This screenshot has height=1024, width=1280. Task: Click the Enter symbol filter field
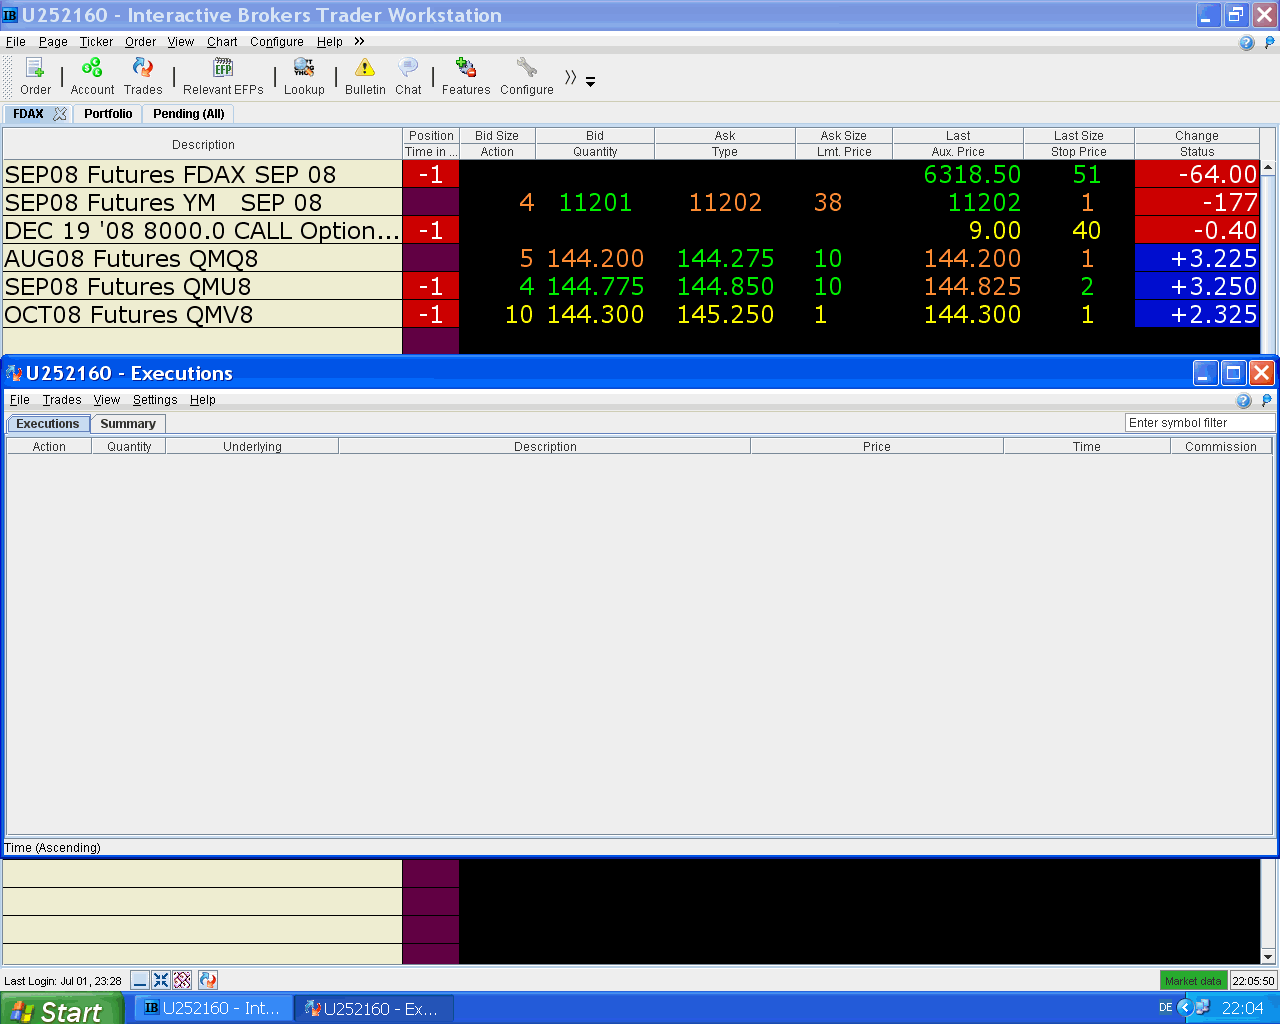1200,423
